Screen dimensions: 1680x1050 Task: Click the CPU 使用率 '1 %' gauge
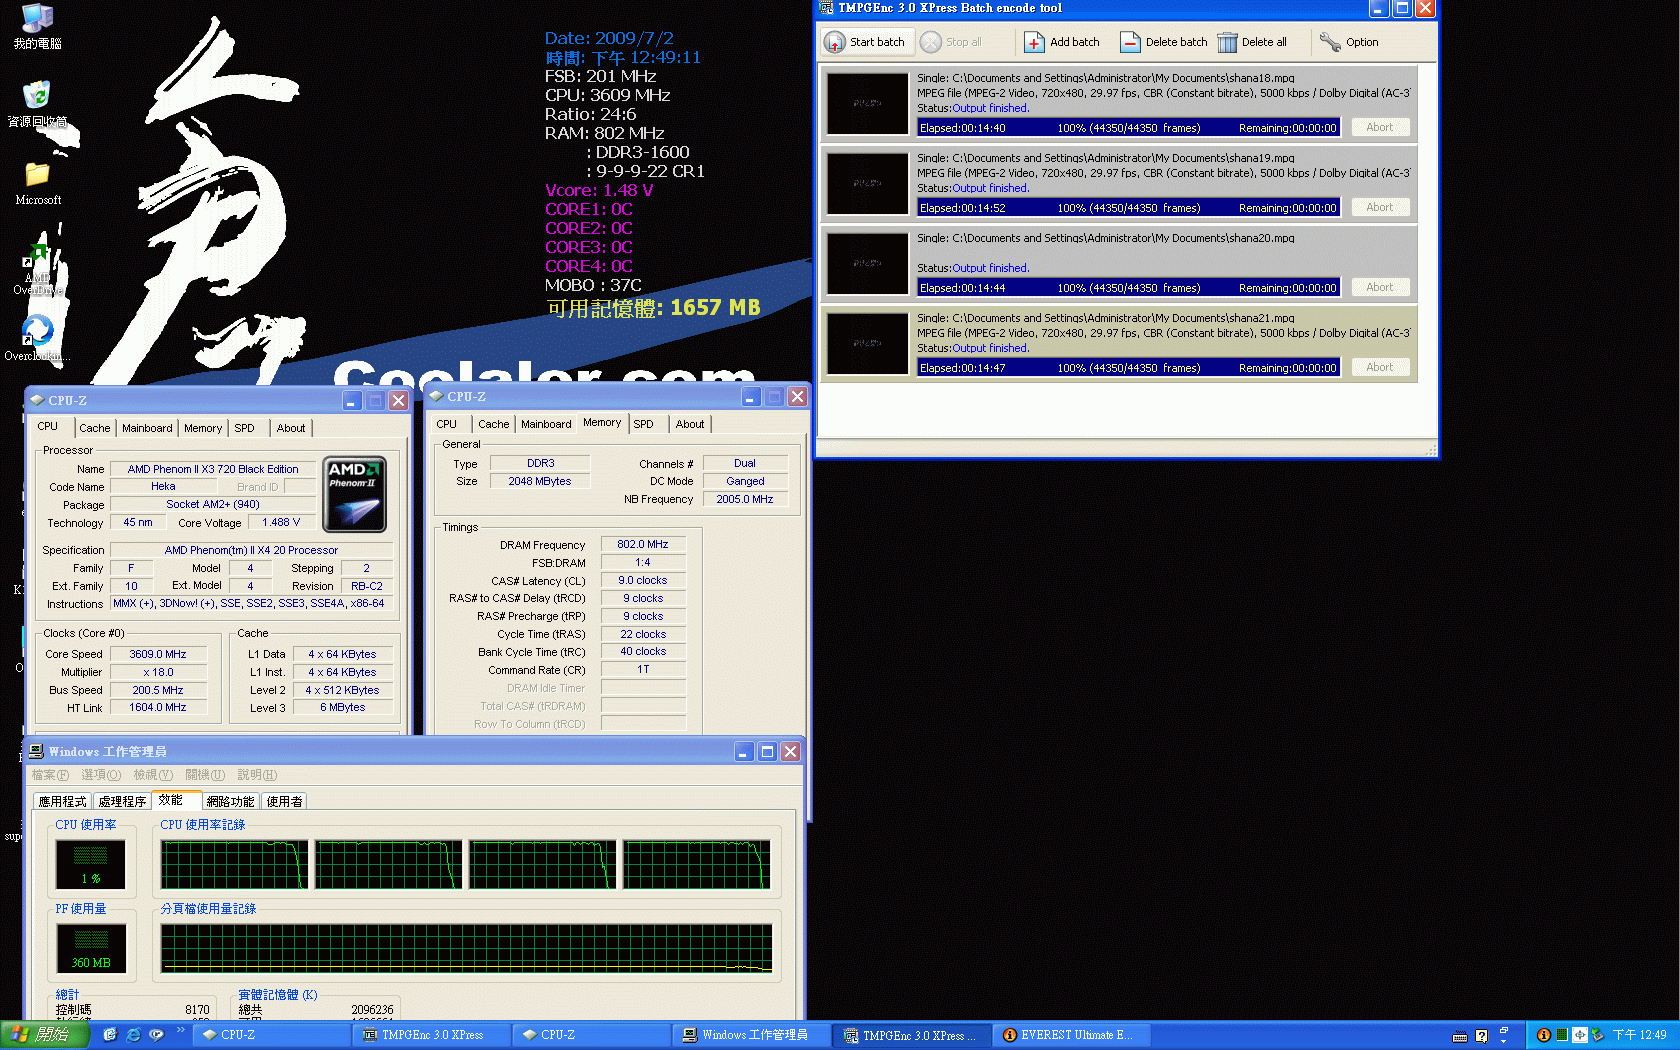pos(91,865)
